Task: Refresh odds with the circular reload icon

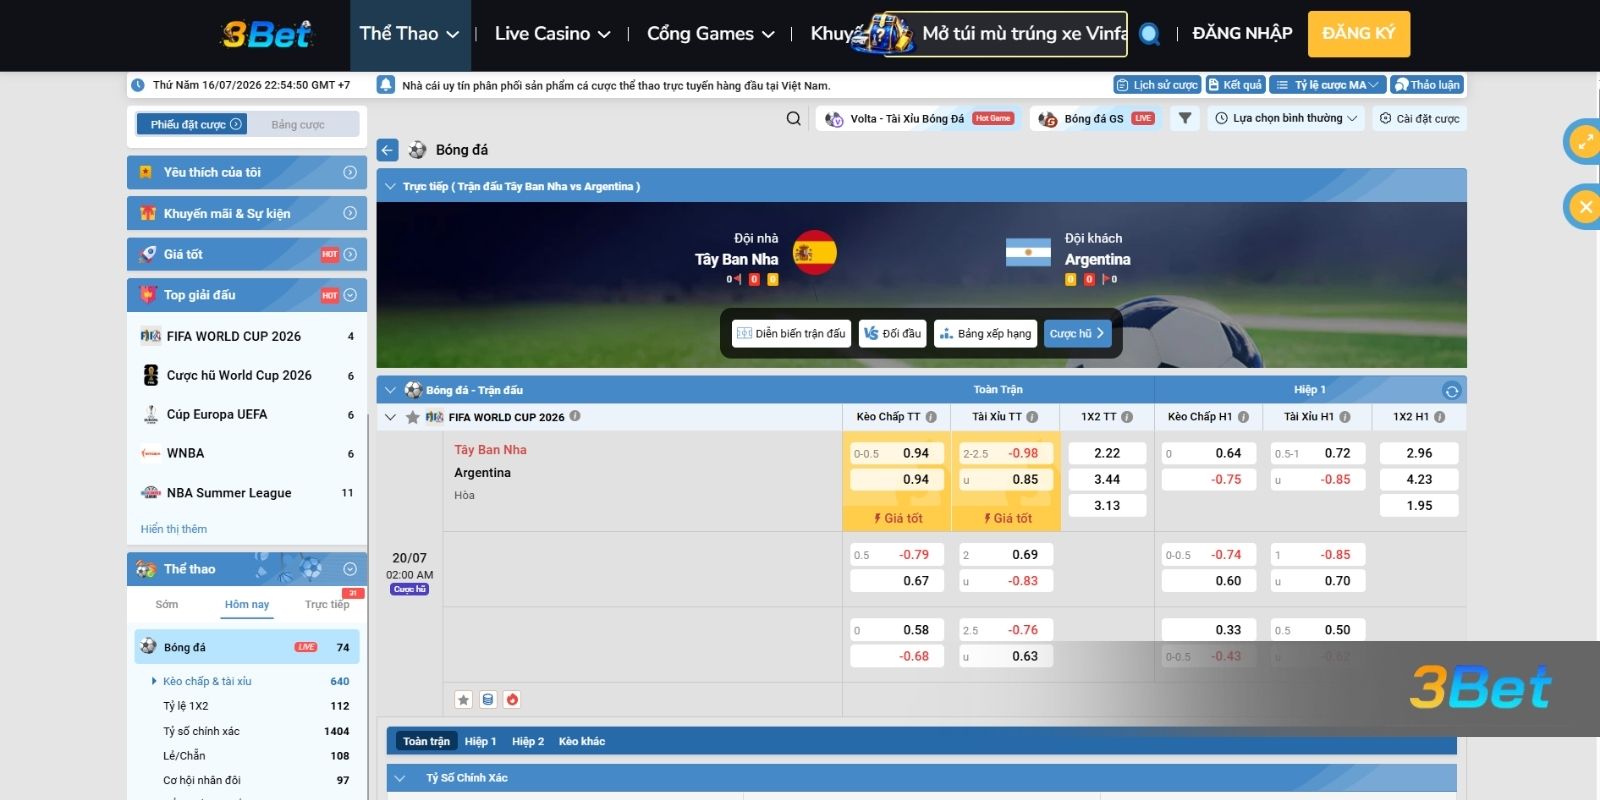Action: click(1452, 390)
